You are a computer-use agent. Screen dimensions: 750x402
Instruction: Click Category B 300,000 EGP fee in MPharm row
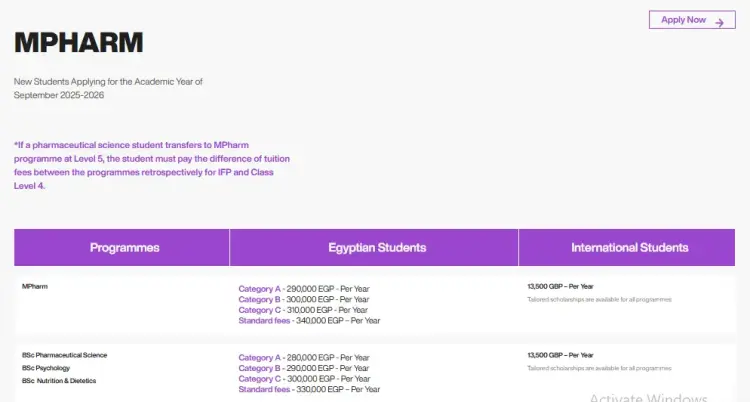(x=303, y=299)
